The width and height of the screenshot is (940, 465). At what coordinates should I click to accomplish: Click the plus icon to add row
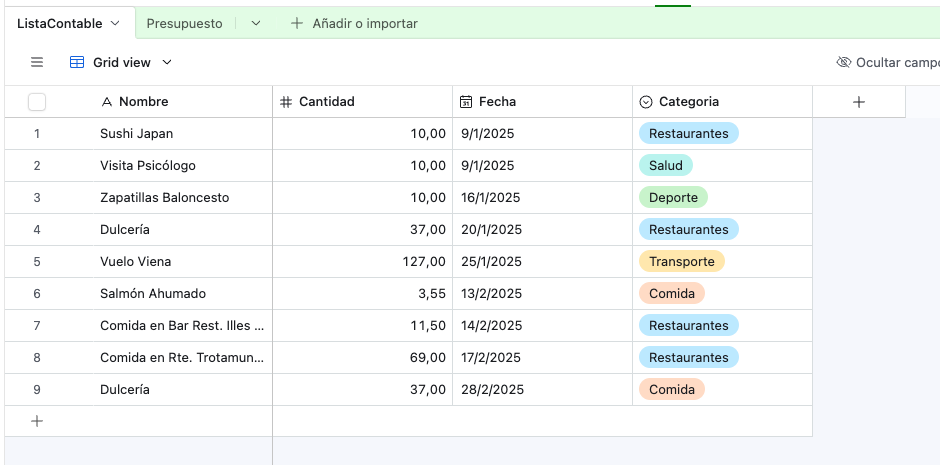tap(37, 421)
